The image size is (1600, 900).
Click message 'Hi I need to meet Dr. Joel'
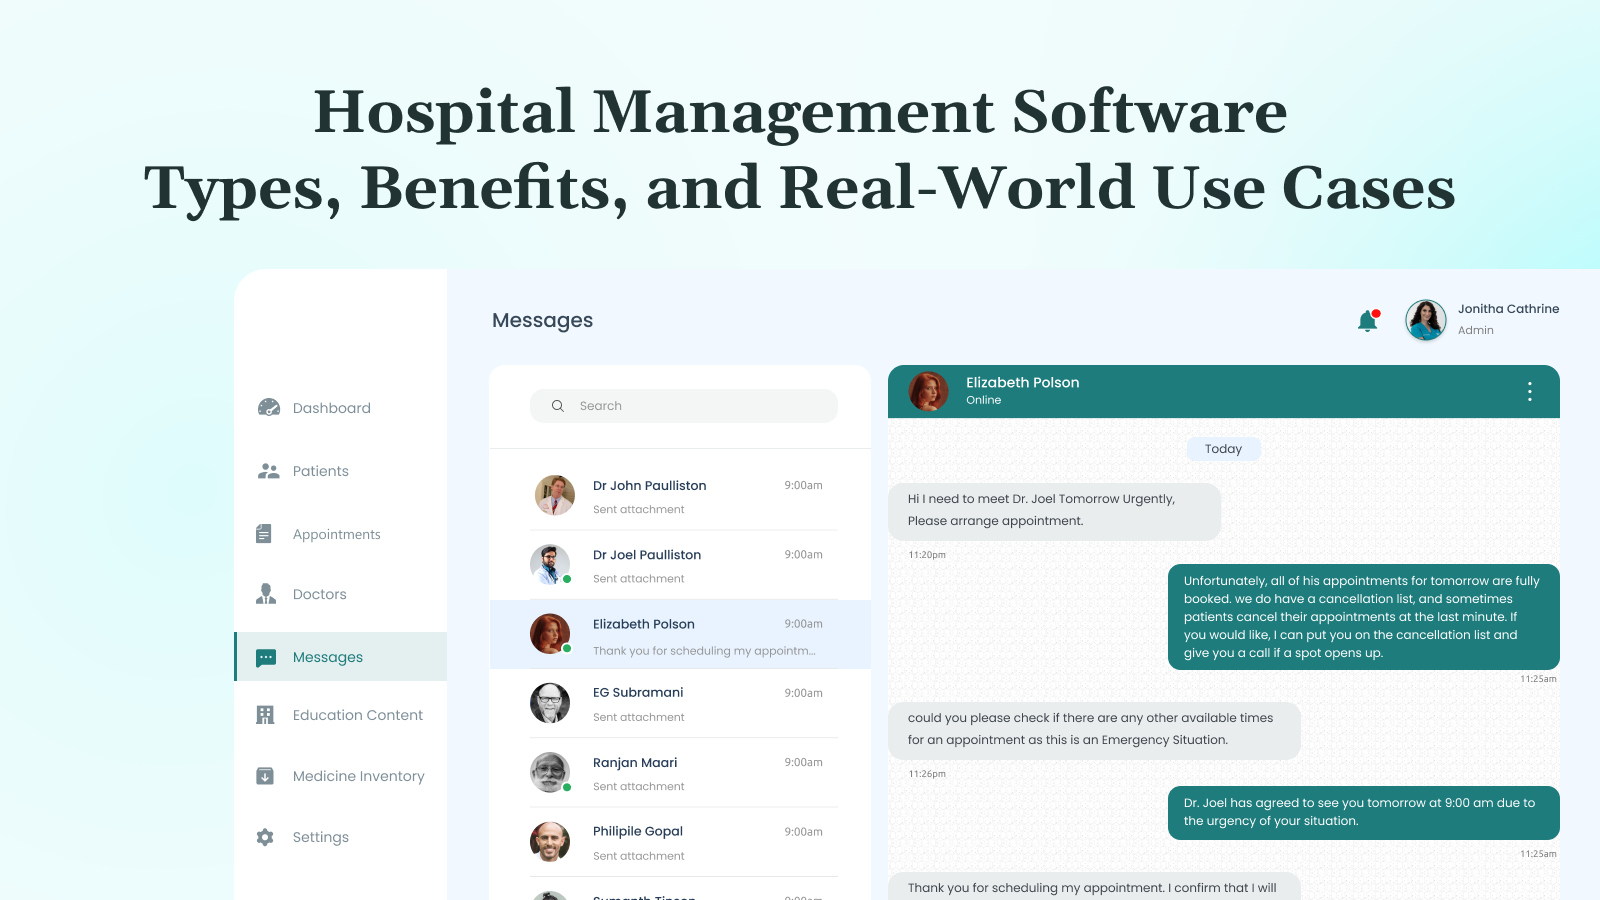(1055, 511)
